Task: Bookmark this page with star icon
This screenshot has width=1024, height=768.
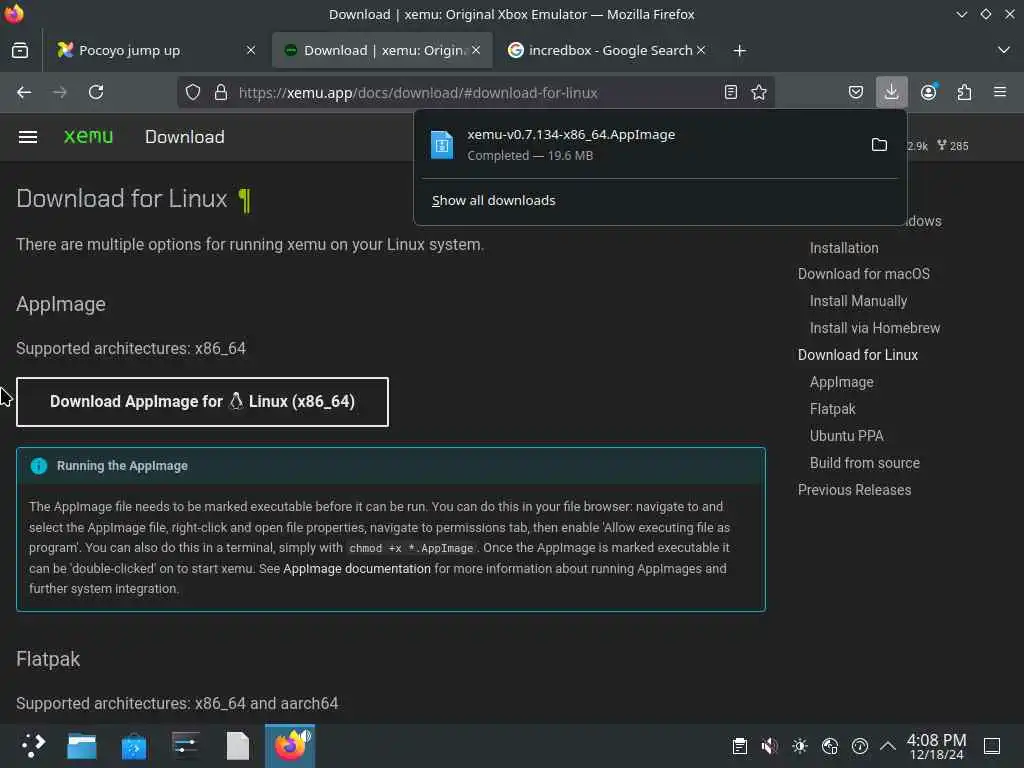Action: pyautogui.click(x=759, y=92)
